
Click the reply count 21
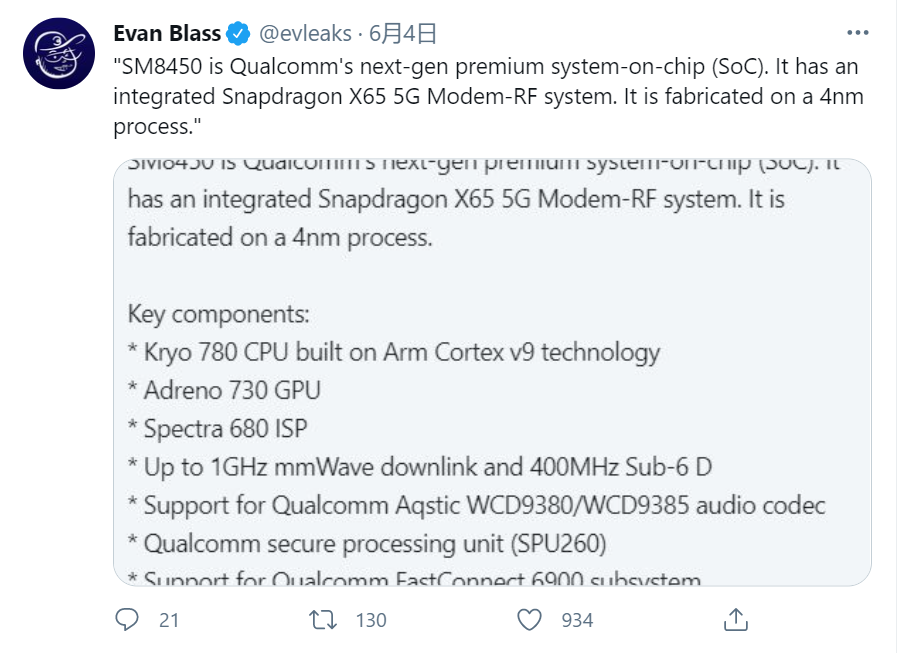[x=169, y=620]
